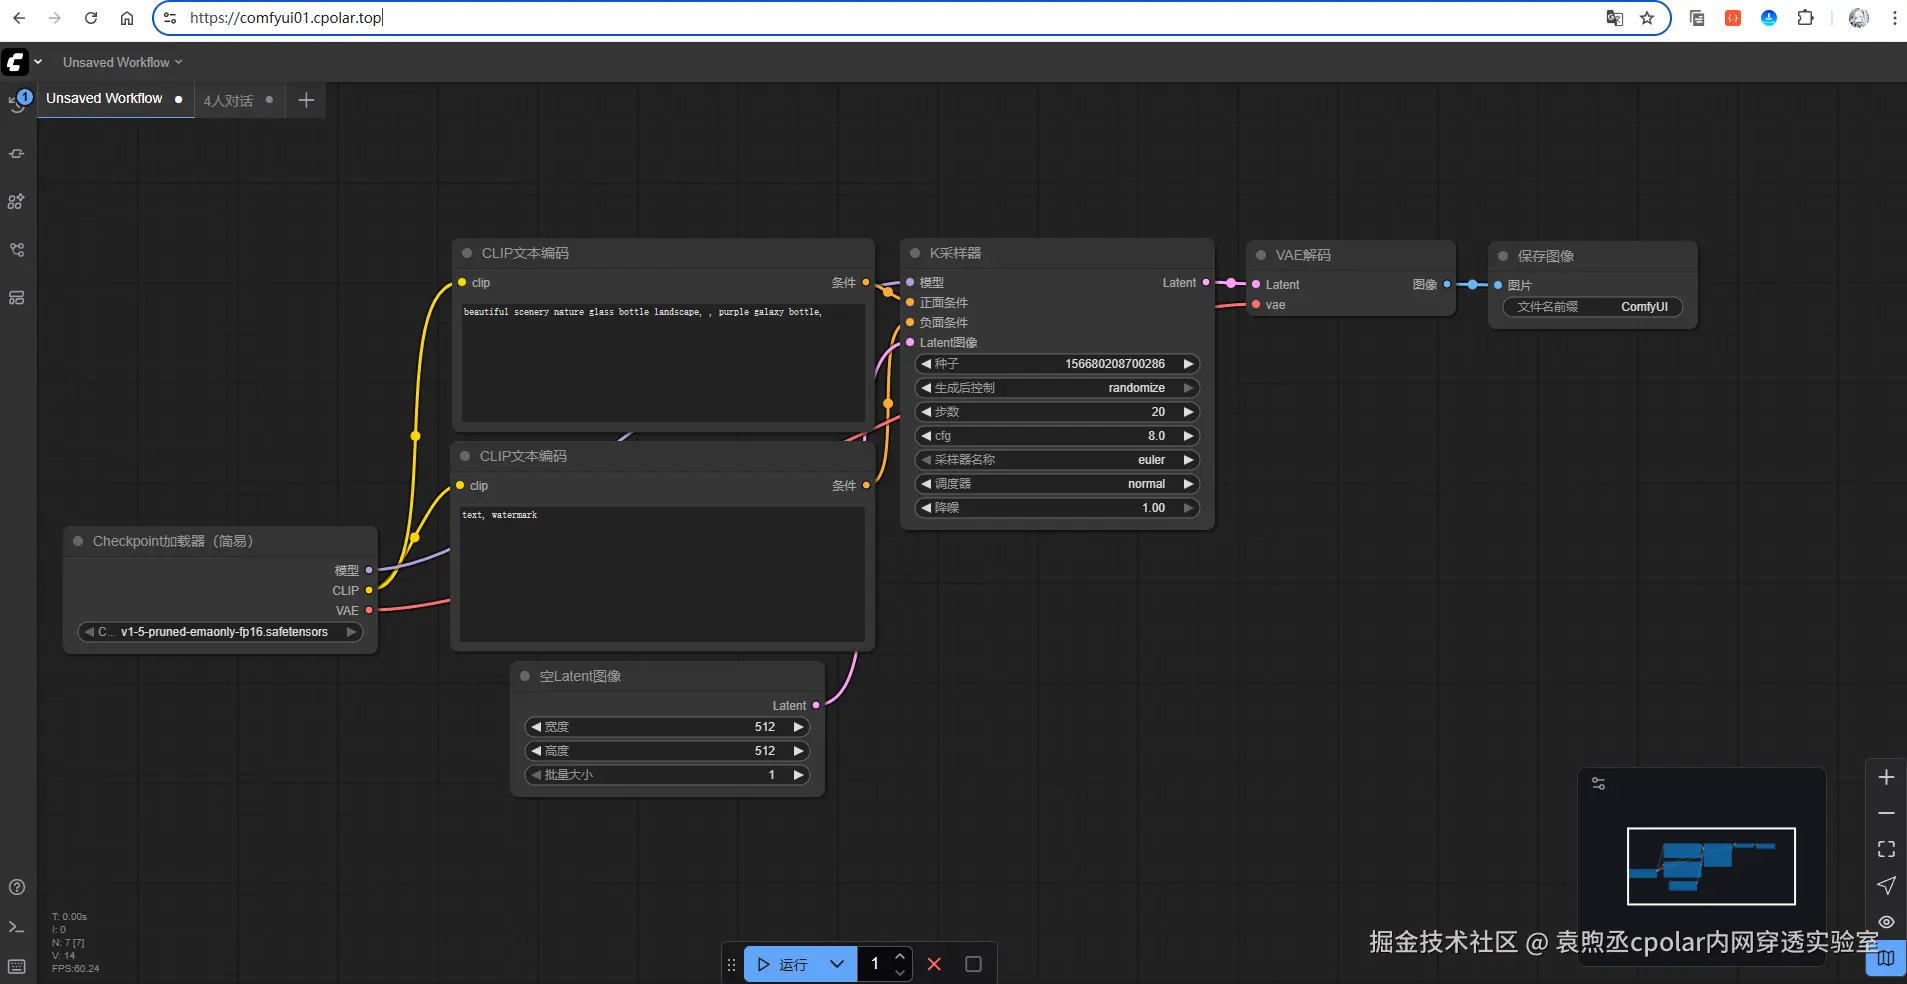Collapse the 空Latent图像 node dot
1907x984 pixels.
point(525,676)
